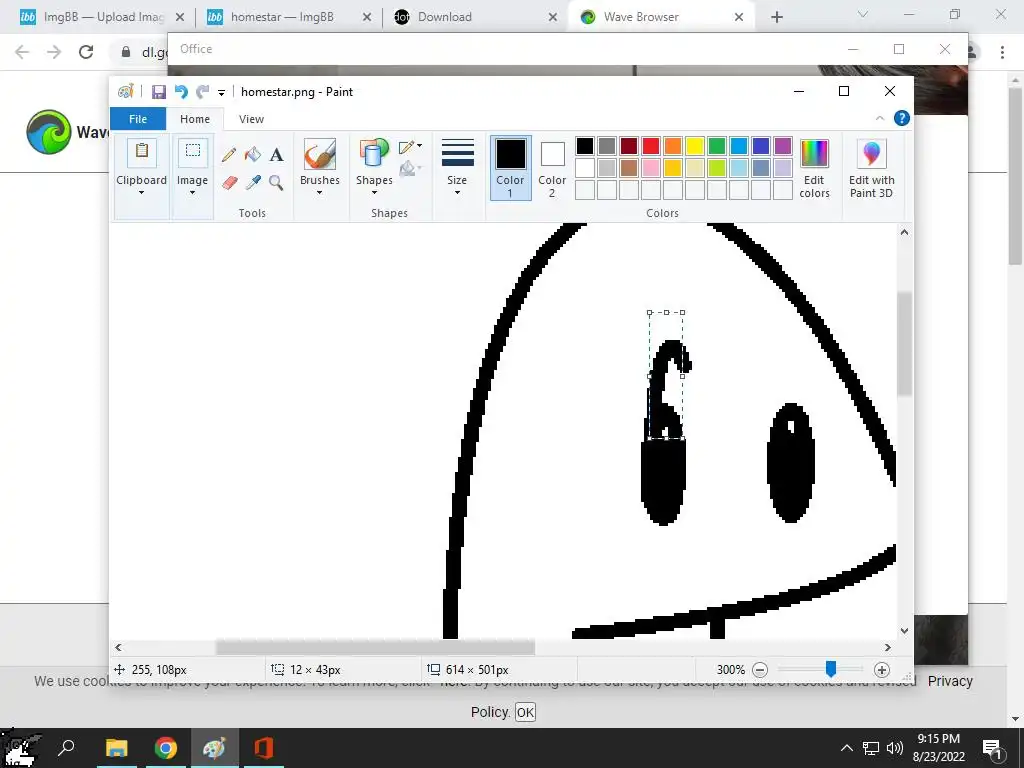Click the rectangular Select tool icon
The width and height of the screenshot is (1024, 768).
(193, 152)
